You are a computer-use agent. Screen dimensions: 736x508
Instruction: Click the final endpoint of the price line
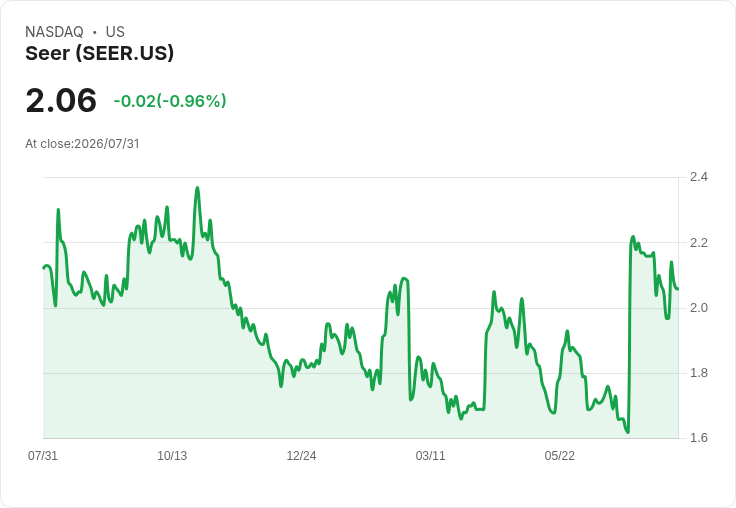(677, 289)
